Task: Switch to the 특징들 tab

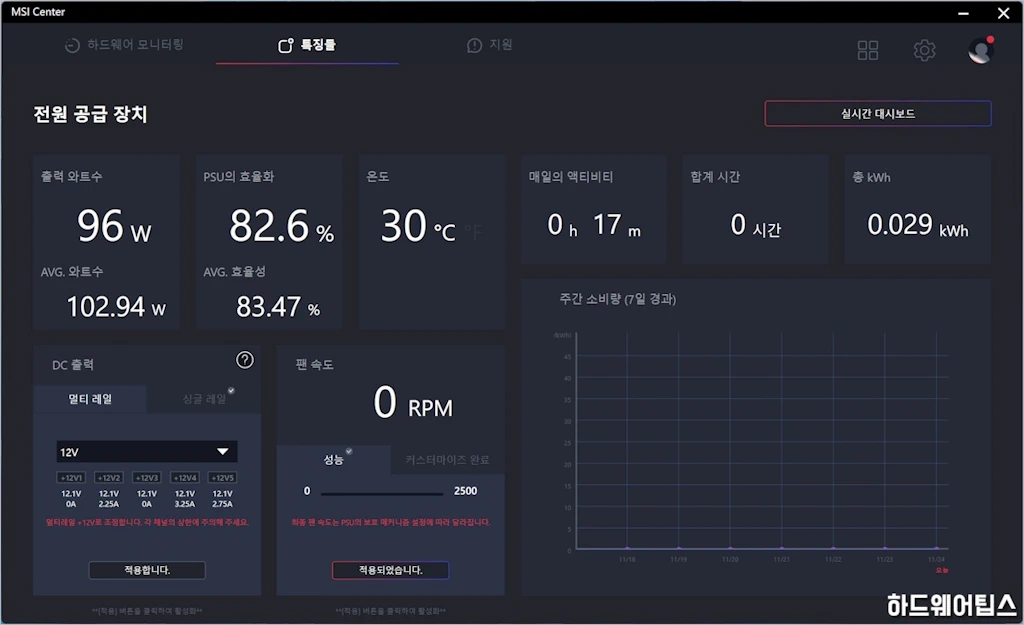Action: [x=307, y=45]
